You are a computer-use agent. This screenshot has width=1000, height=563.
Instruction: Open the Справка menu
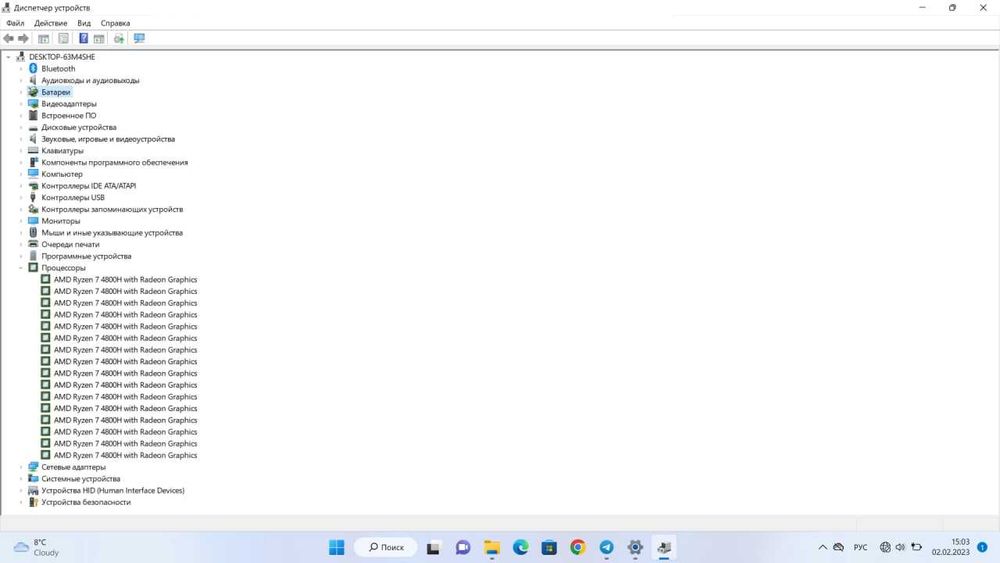(x=115, y=23)
